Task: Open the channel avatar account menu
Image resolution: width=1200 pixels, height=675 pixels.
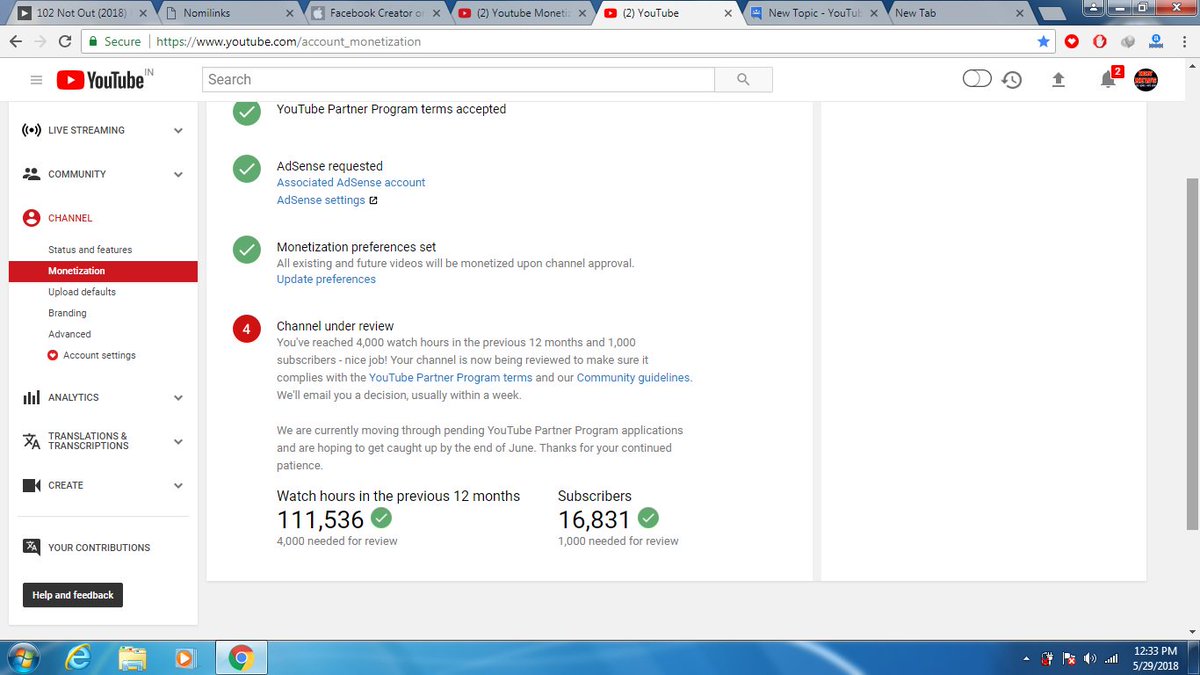Action: point(1146,80)
